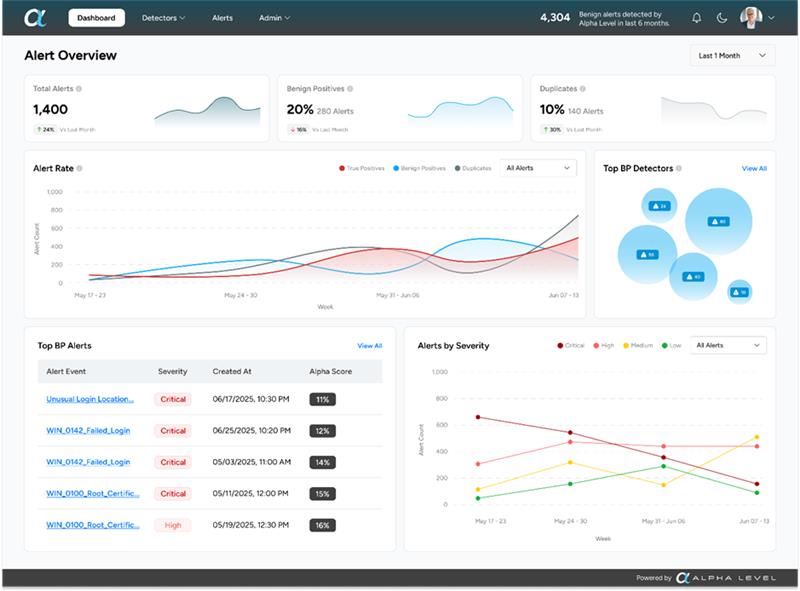Toggle True Positives series in Alert Rate legend

click(364, 168)
